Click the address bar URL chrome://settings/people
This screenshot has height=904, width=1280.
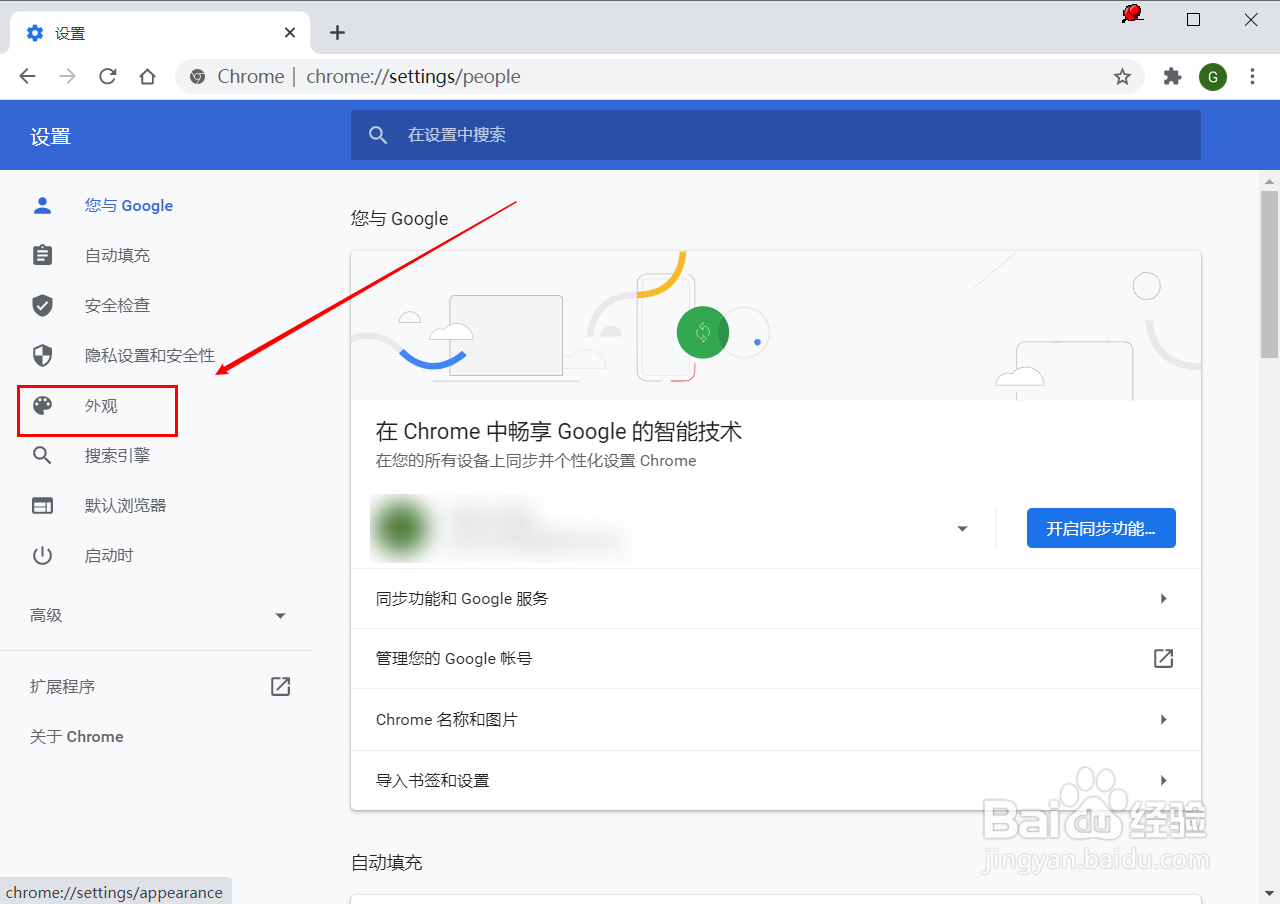point(413,77)
